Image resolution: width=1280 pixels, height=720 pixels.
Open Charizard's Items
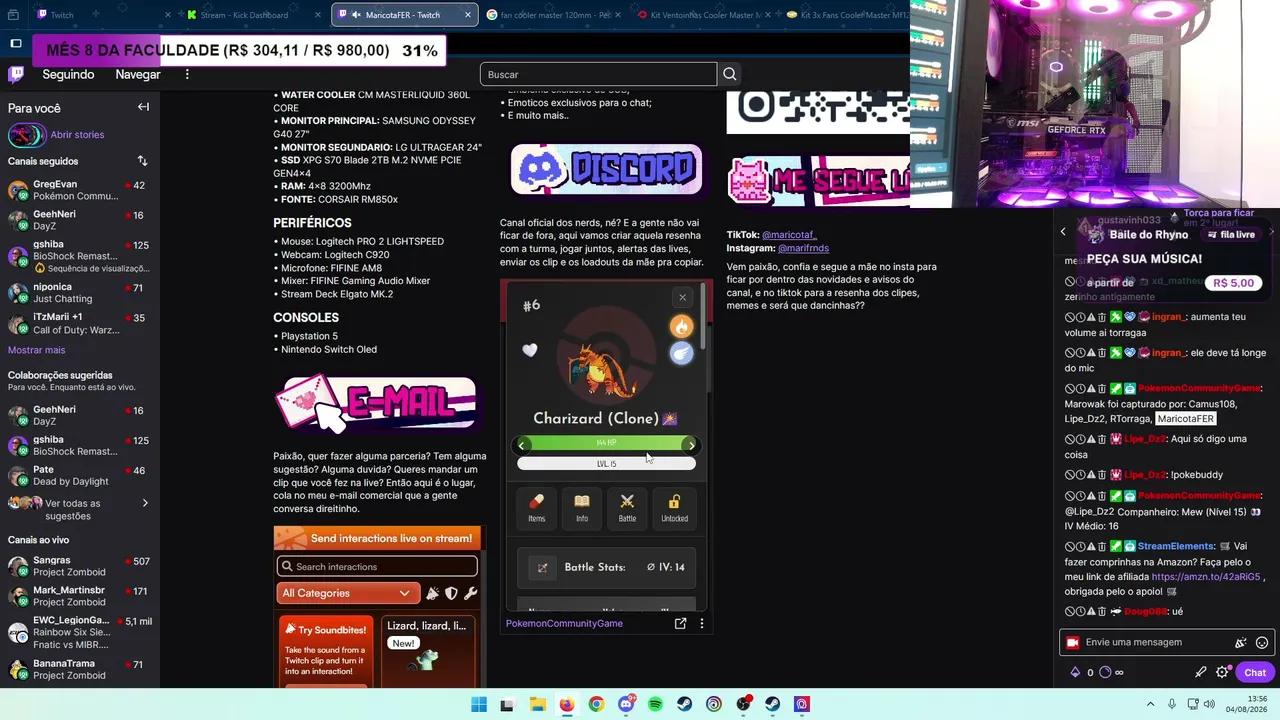coord(537,507)
